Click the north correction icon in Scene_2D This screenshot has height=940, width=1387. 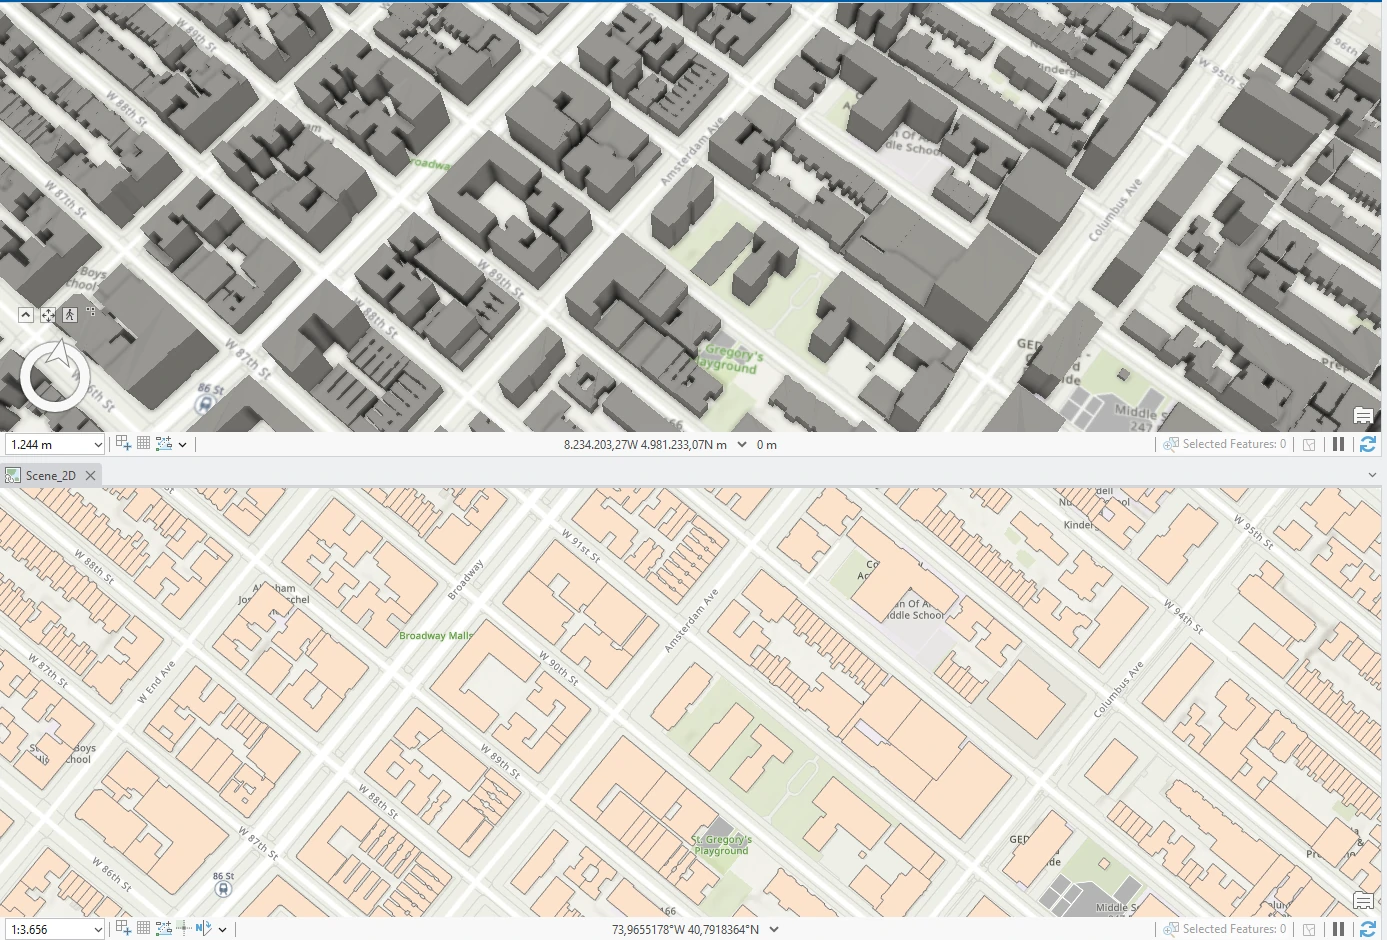point(204,928)
